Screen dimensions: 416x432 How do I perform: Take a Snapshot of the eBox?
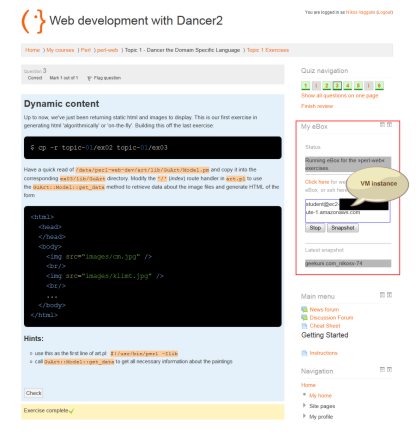pyautogui.click(x=343, y=228)
